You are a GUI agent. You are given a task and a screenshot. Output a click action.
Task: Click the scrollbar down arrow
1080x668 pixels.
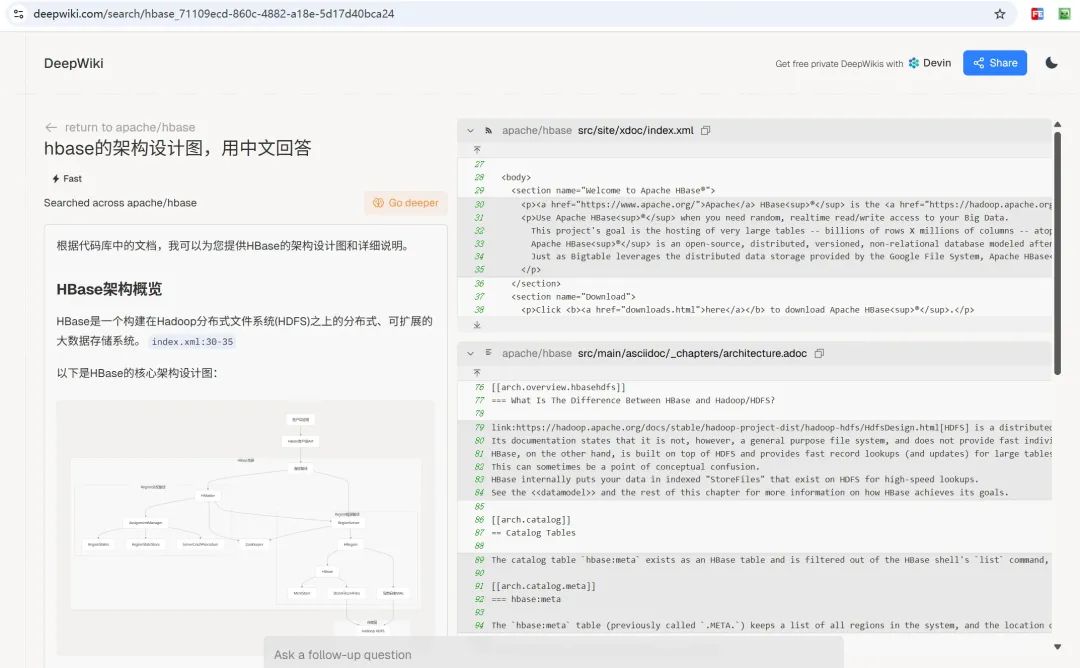pyautogui.click(x=1057, y=647)
